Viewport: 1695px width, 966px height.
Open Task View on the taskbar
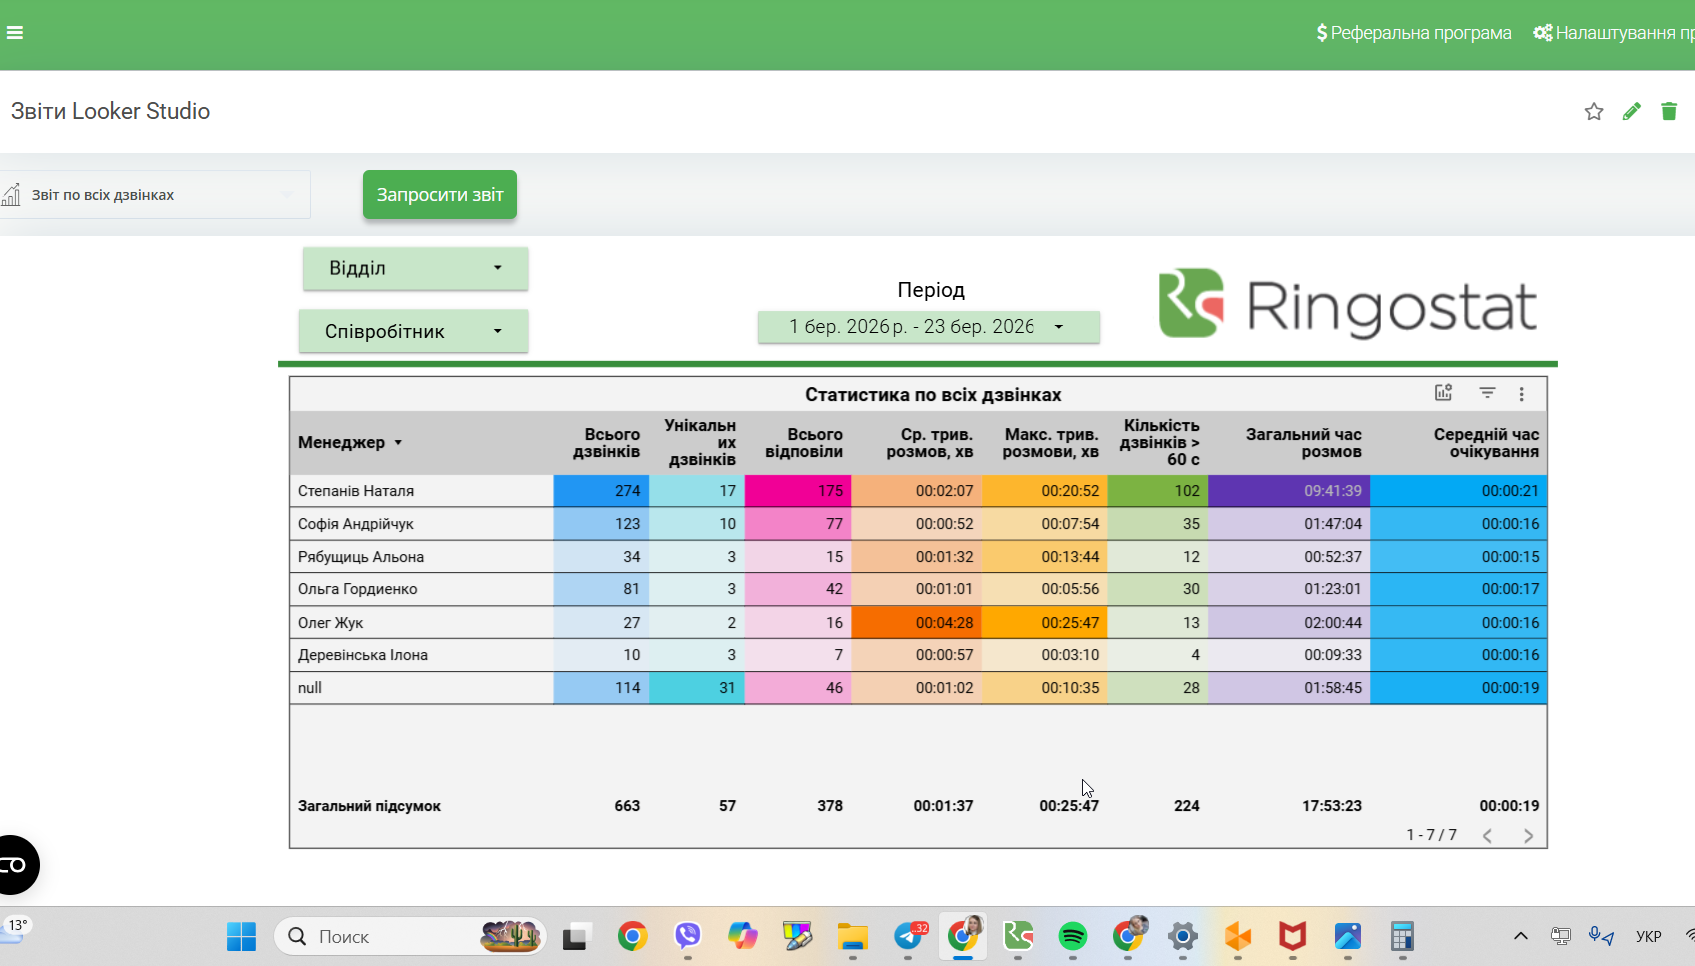[575, 937]
